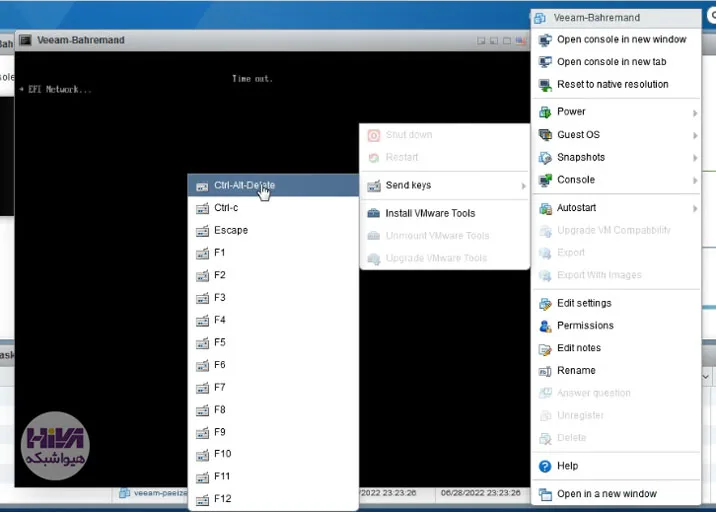Image resolution: width=716 pixels, height=512 pixels.
Task: Click the F2 keyboard icon
Action: (x=202, y=276)
